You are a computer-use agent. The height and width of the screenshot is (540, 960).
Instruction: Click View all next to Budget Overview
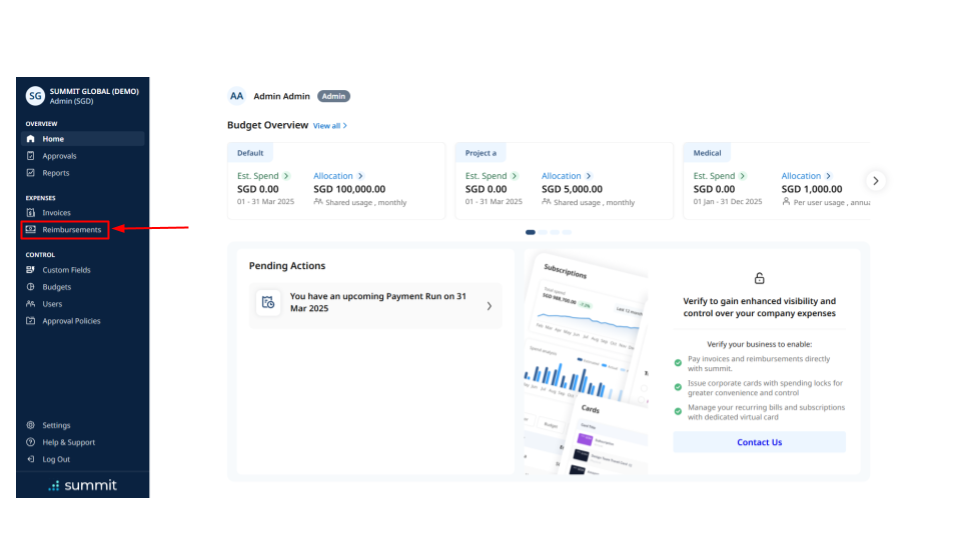330,126
